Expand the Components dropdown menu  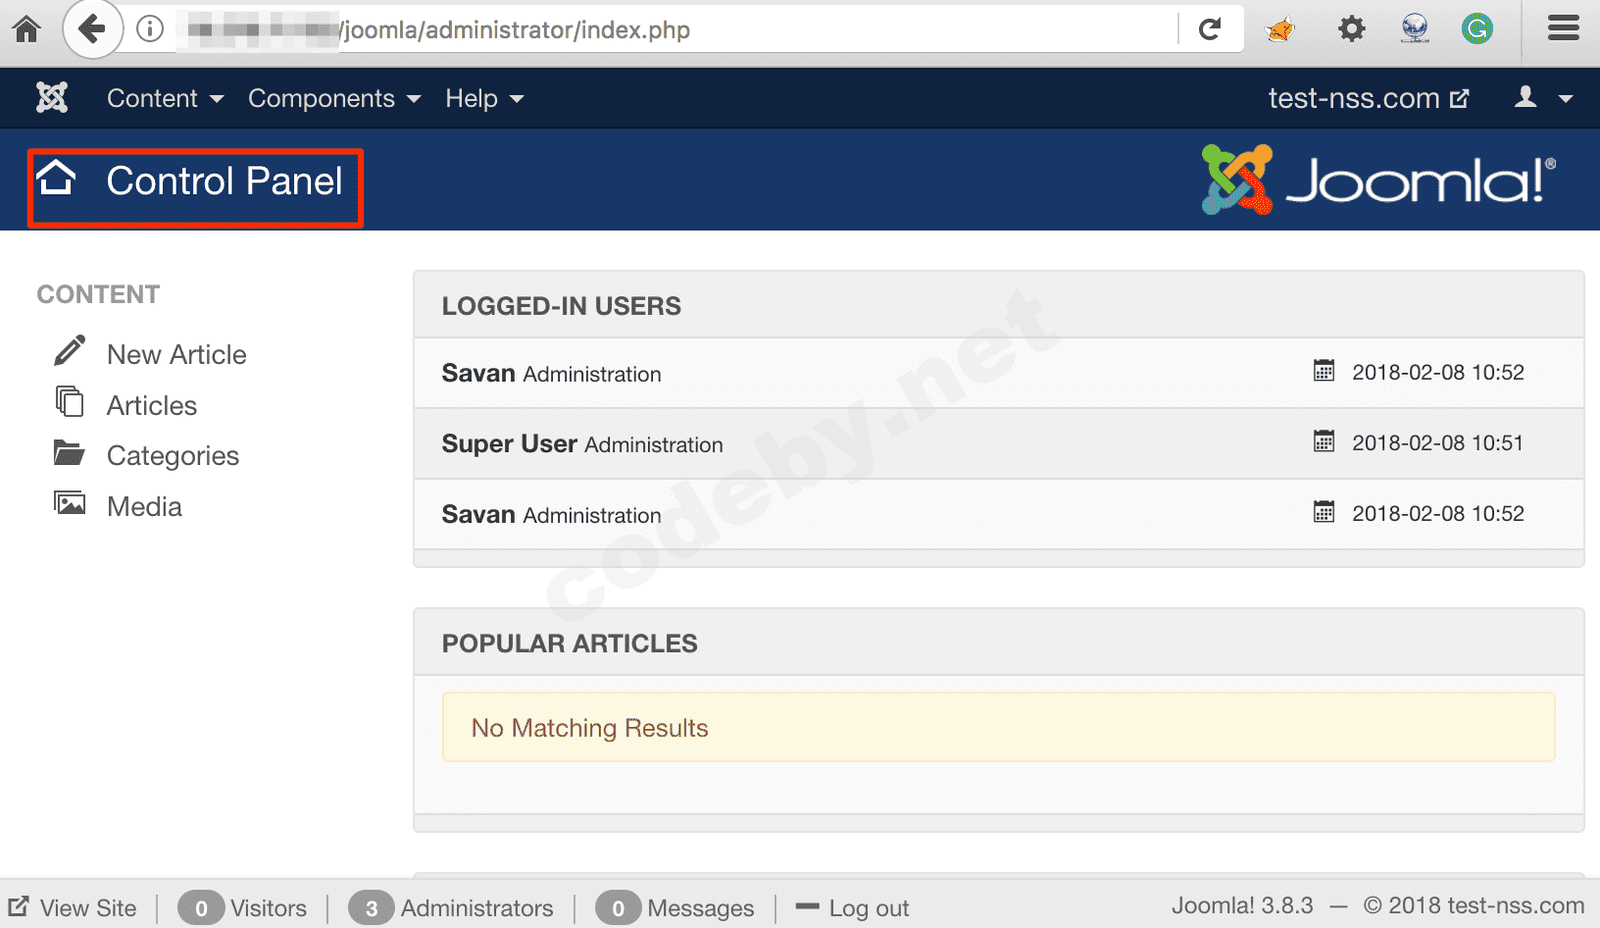point(334,98)
